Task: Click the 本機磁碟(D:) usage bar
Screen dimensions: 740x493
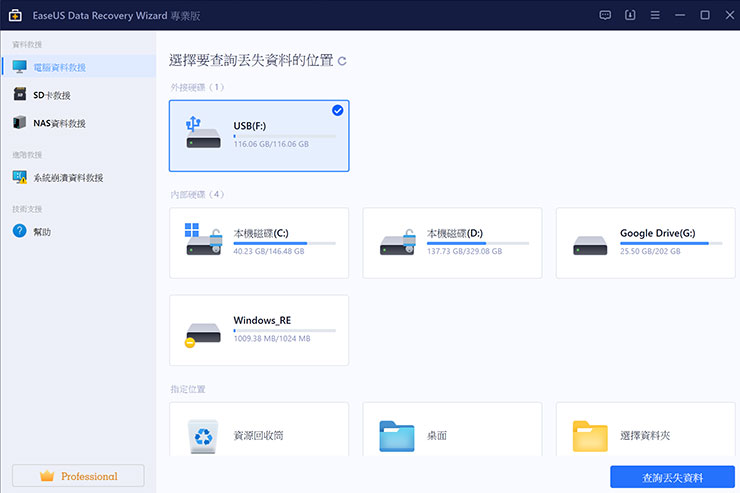Action: click(x=478, y=243)
